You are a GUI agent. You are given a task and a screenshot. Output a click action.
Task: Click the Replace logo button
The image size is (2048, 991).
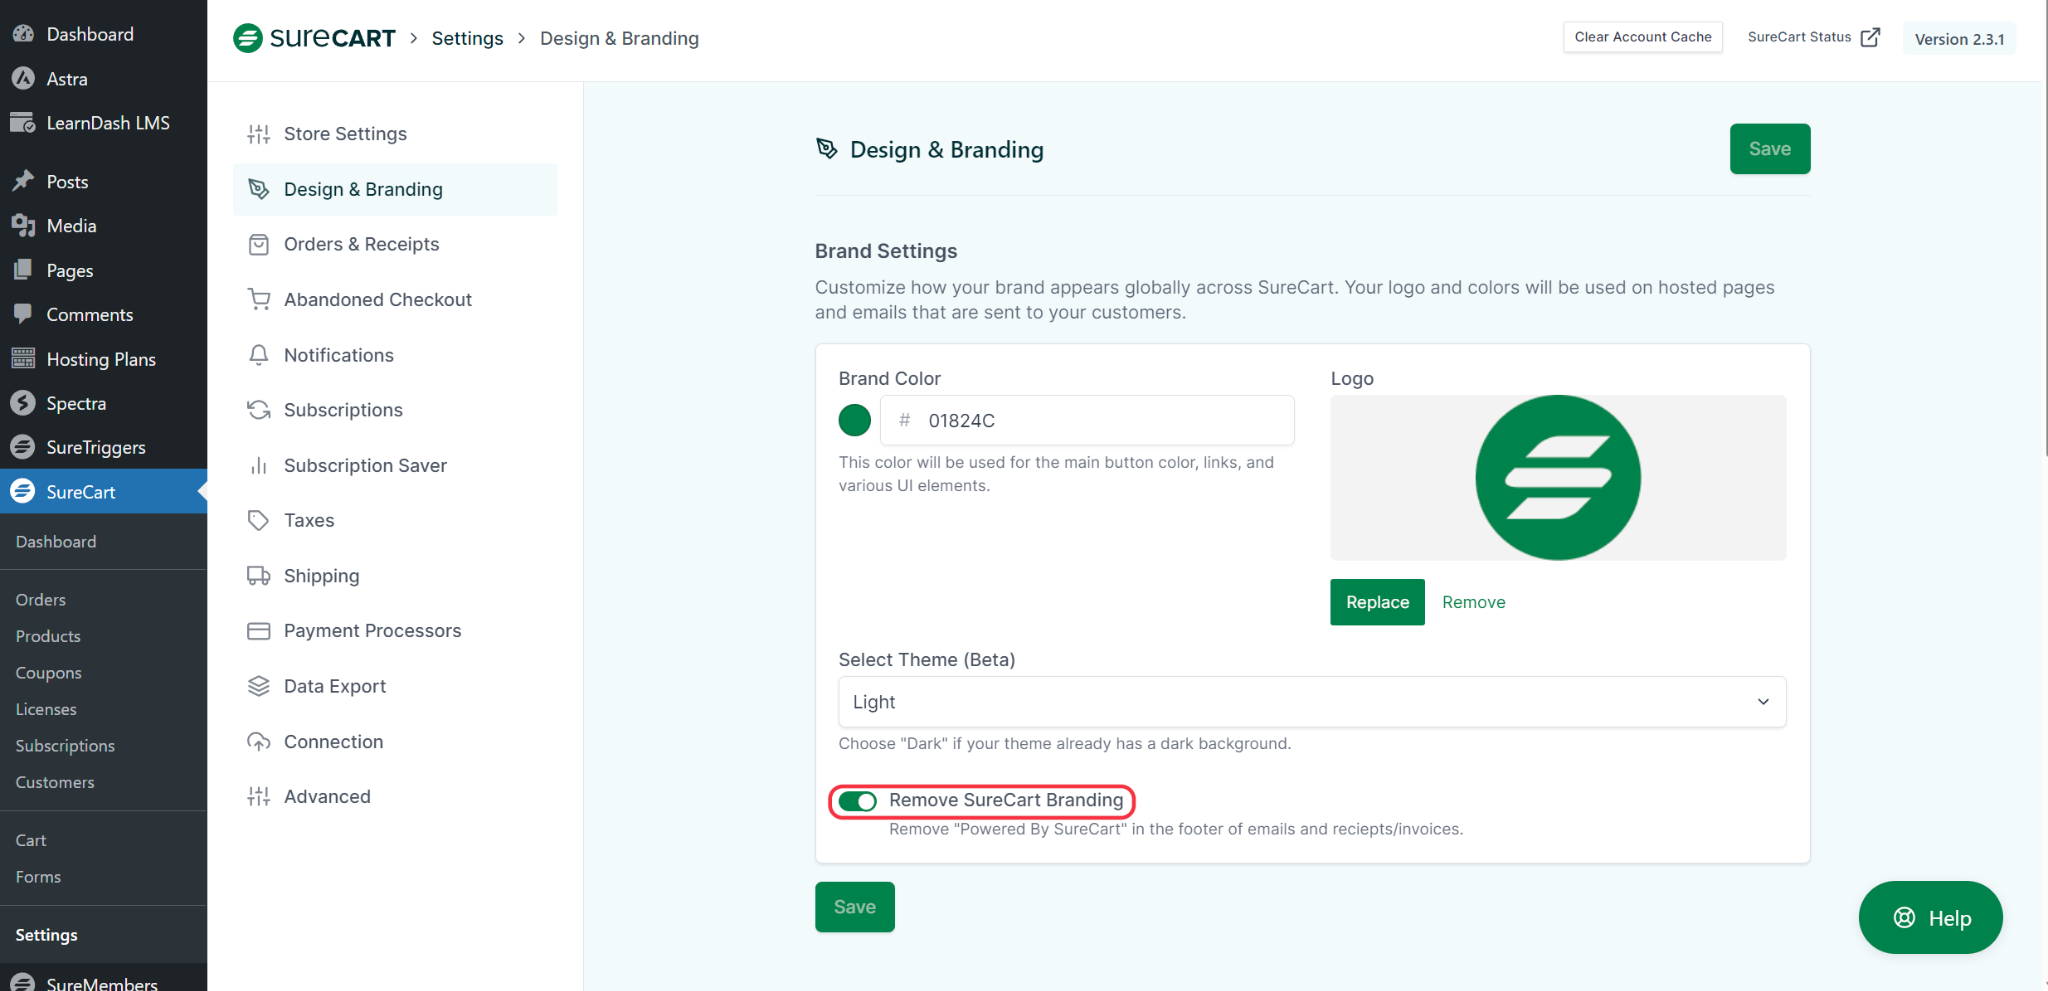pos(1377,602)
